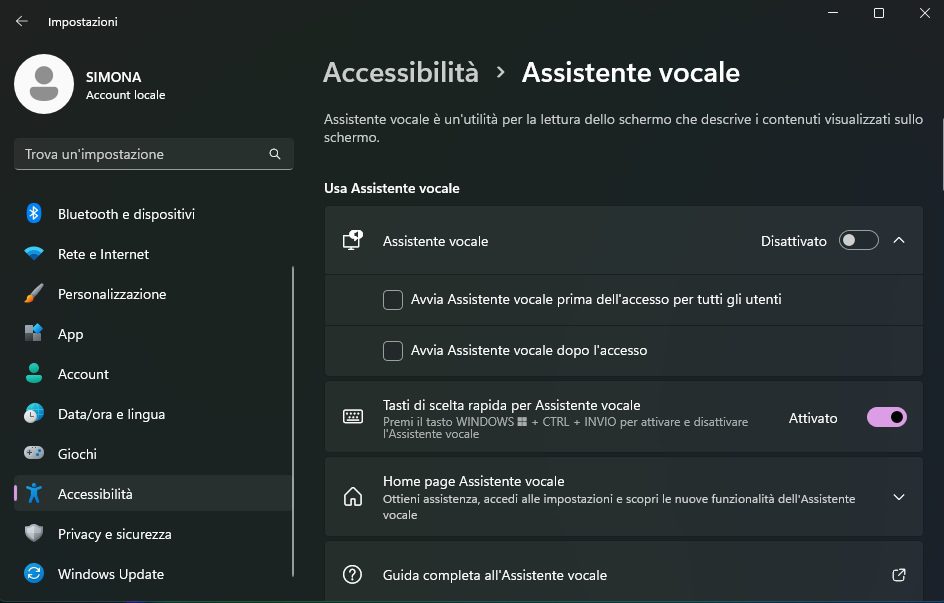Screen dimensions: 944x603
Task: Click the Wi-Fi network icon
Action: (x=34, y=253)
